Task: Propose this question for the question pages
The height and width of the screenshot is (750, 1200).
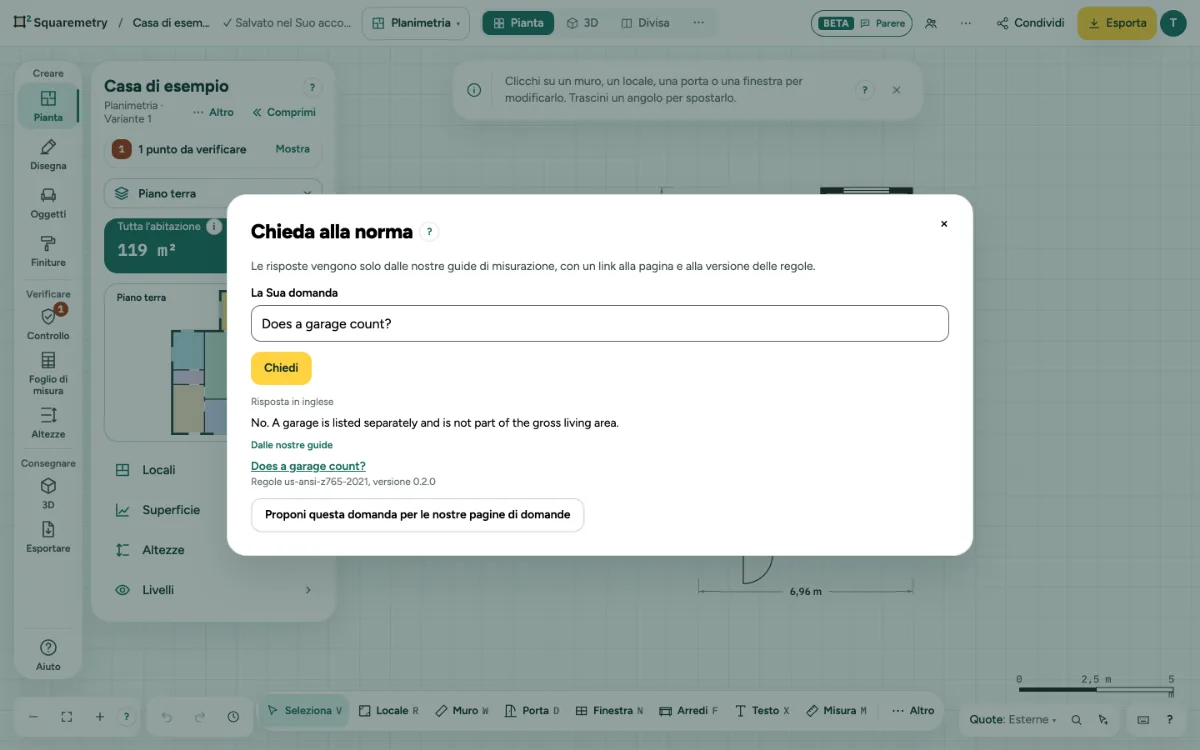Action: (x=417, y=515)
